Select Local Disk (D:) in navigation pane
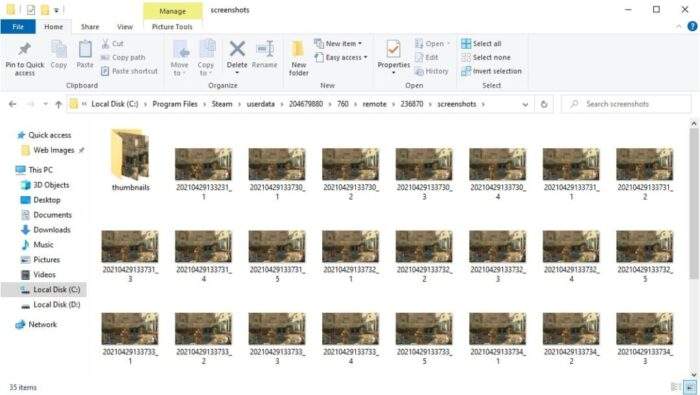The height and width of the screenshot is (395, 700). click(50, 305)
